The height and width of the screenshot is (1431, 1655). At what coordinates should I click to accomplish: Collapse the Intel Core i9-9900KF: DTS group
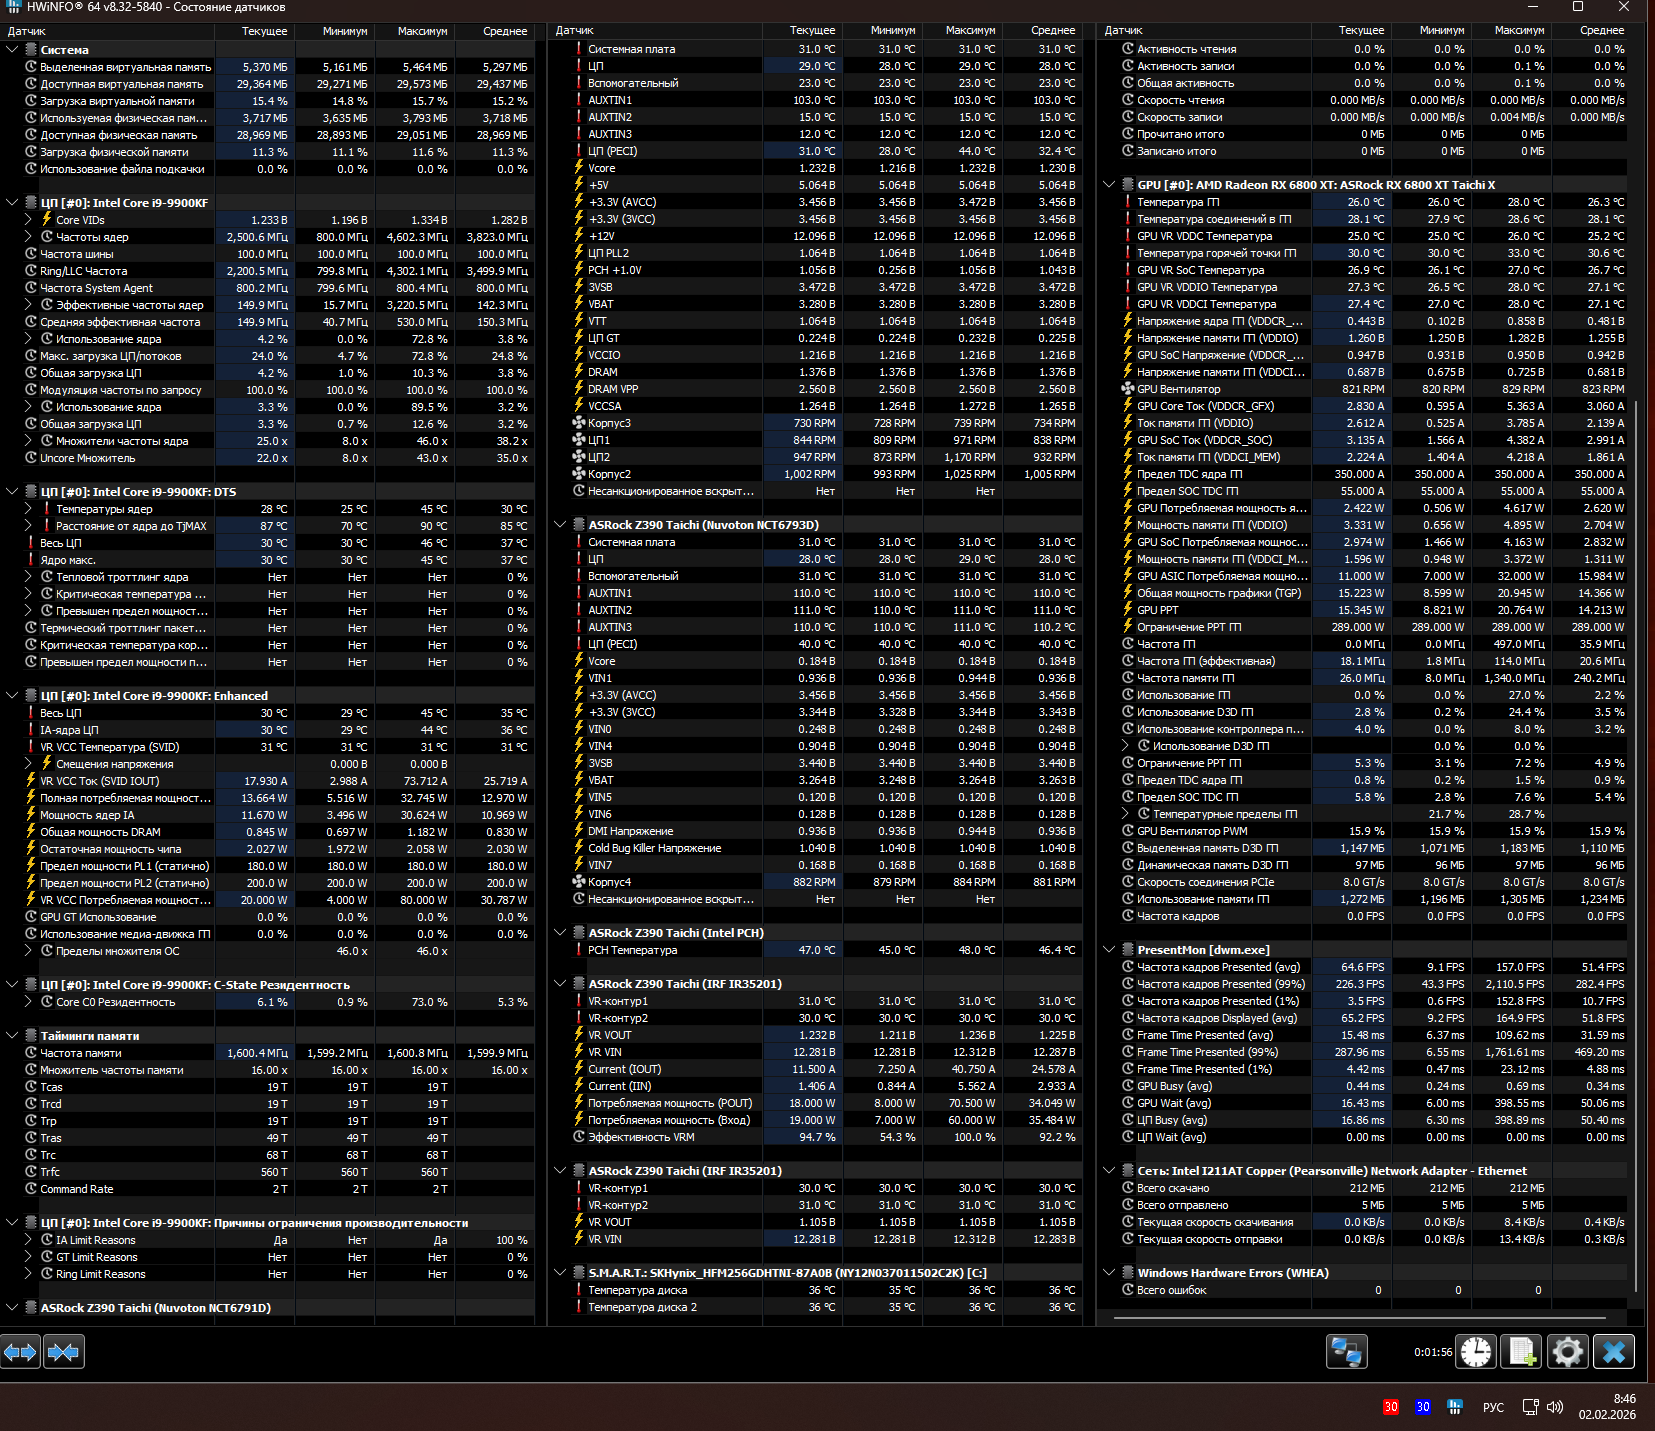[12, 492]
